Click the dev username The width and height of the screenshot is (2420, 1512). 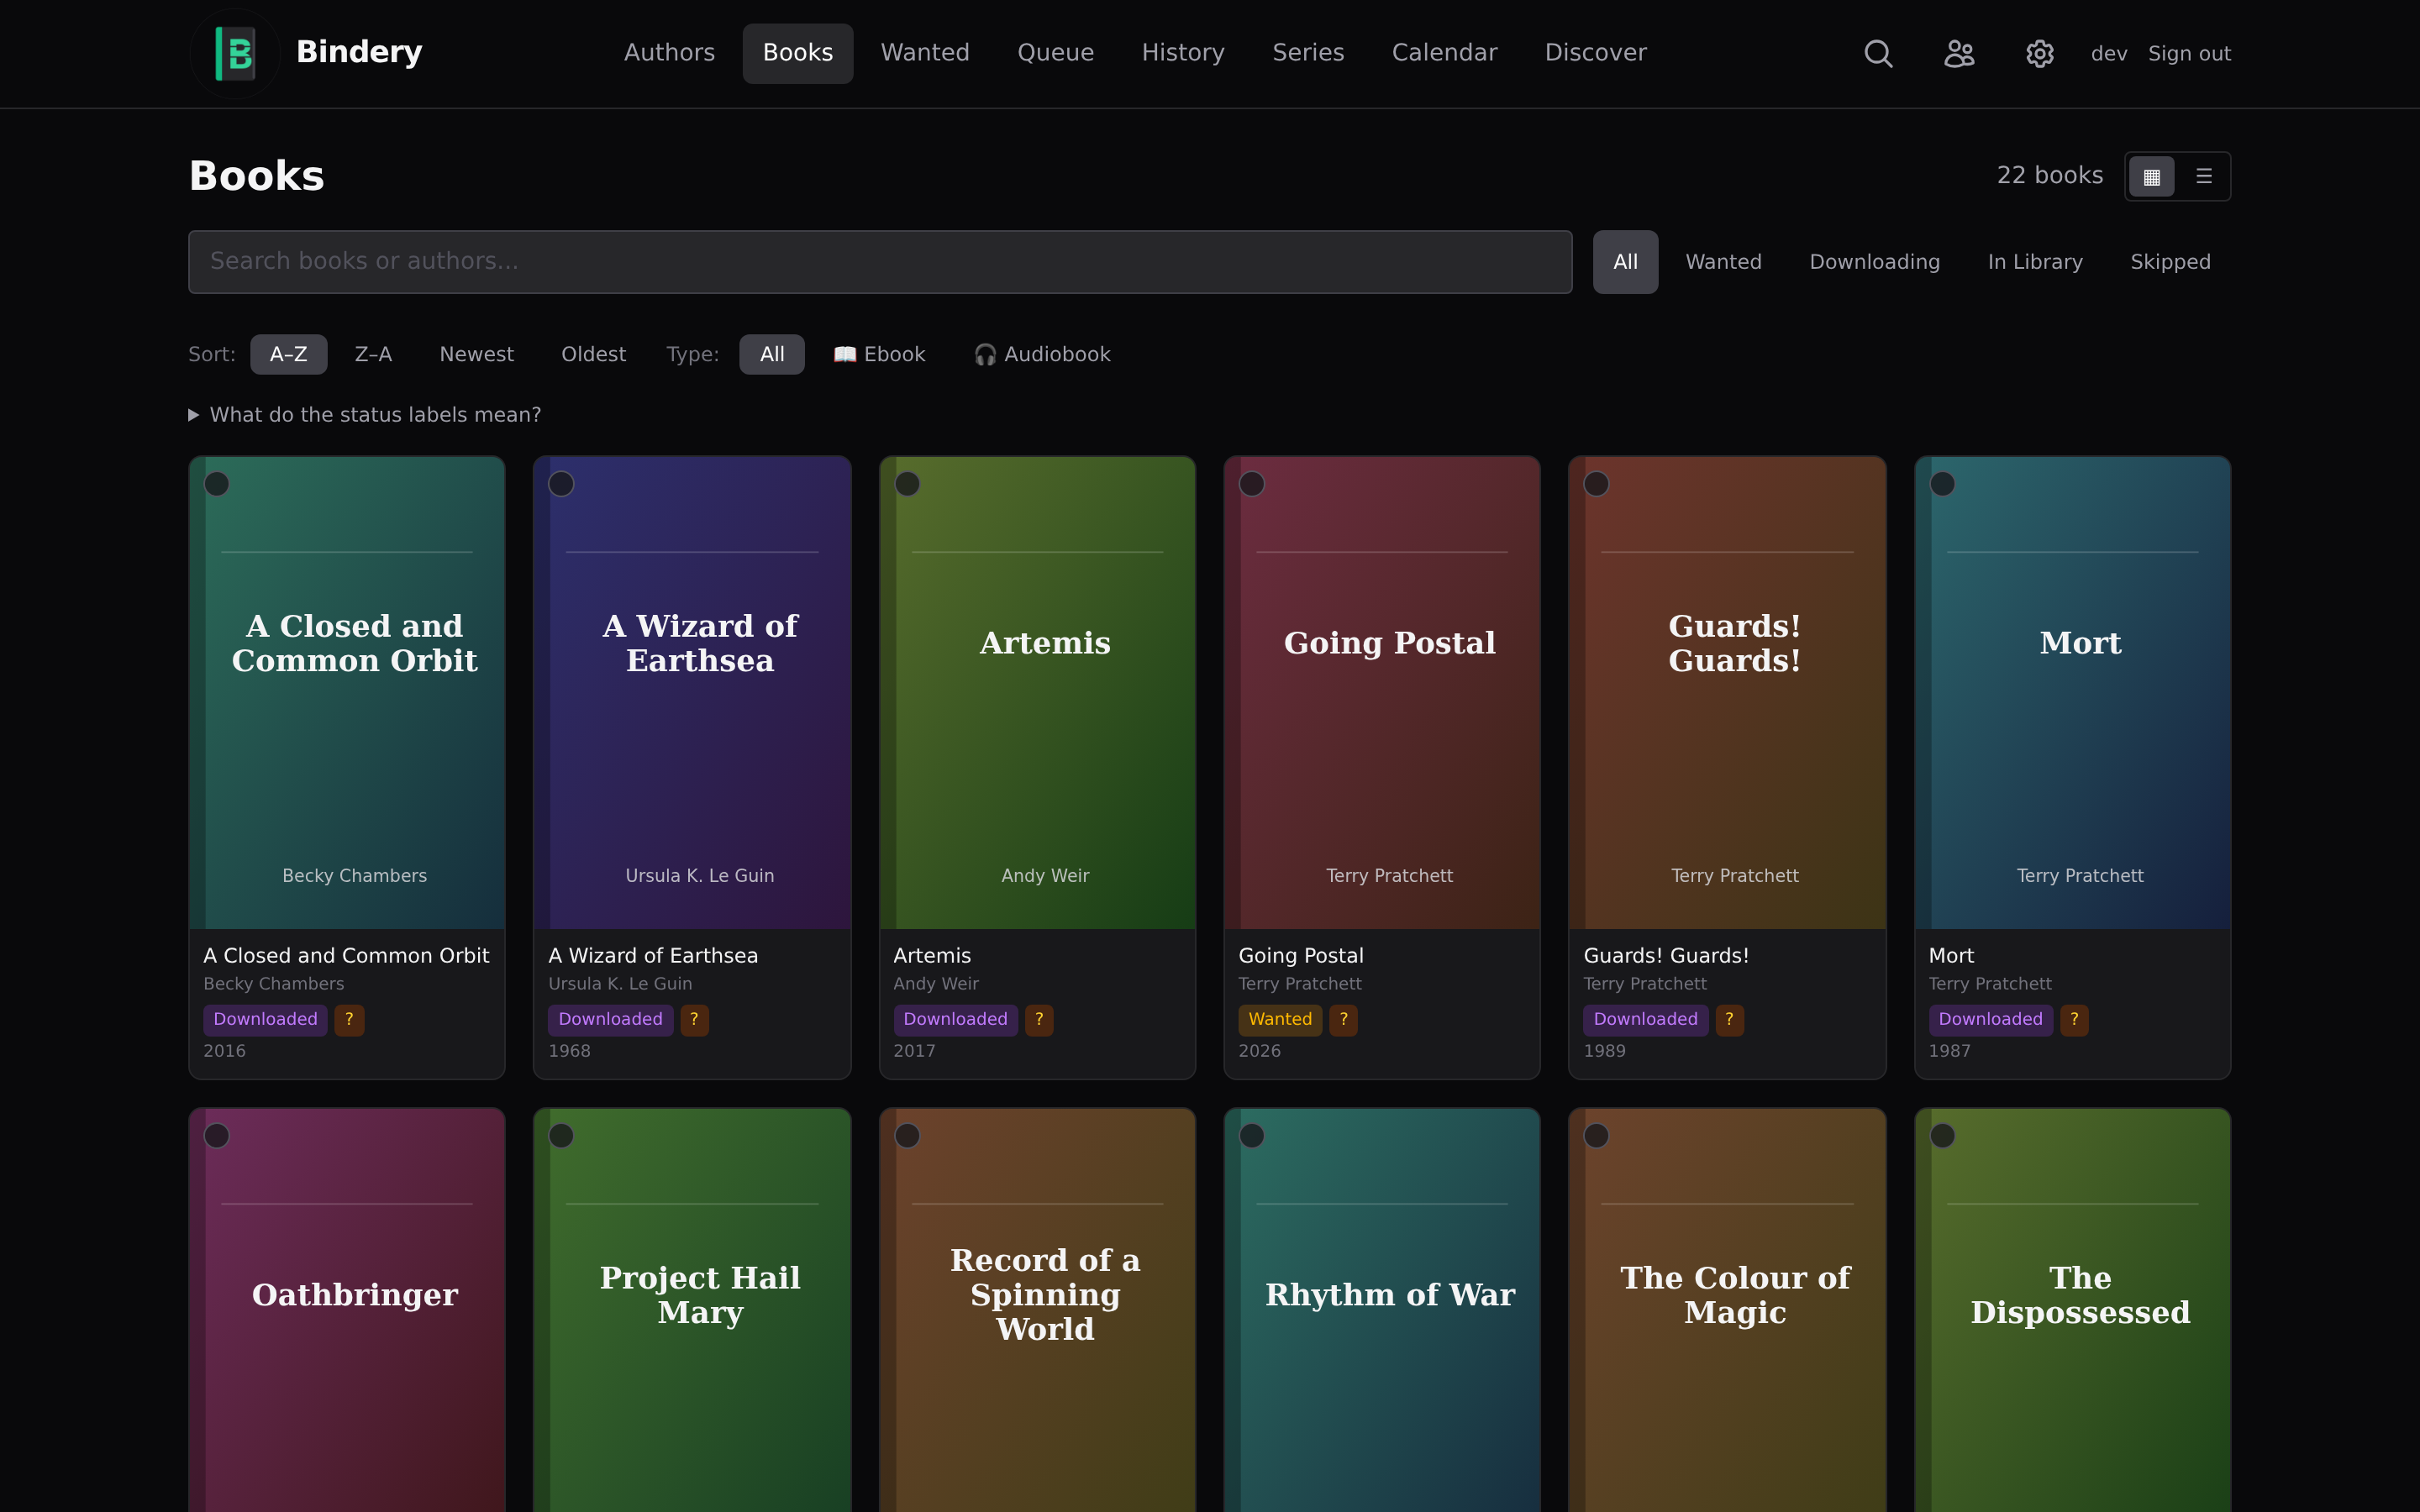click(x=2108, y=54)
